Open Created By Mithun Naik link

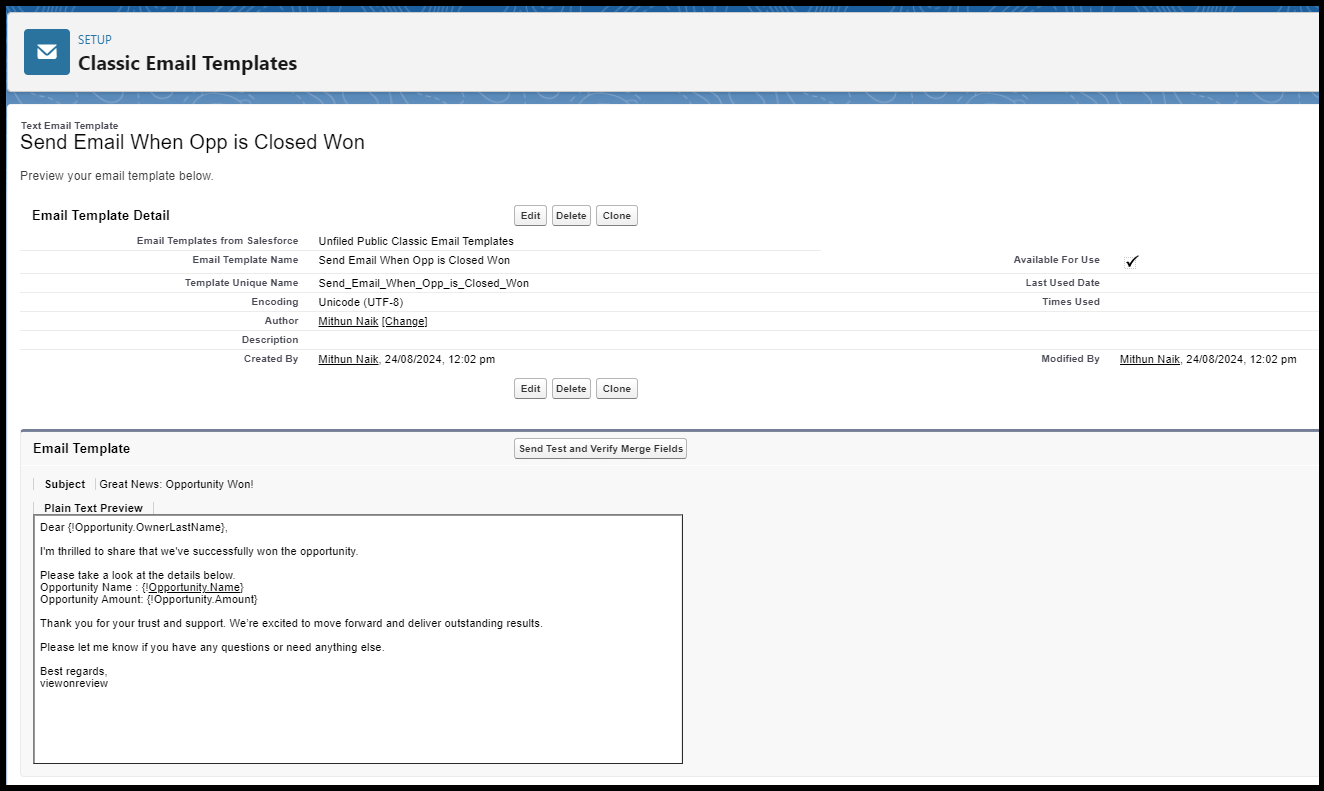[x=348, y=359]
